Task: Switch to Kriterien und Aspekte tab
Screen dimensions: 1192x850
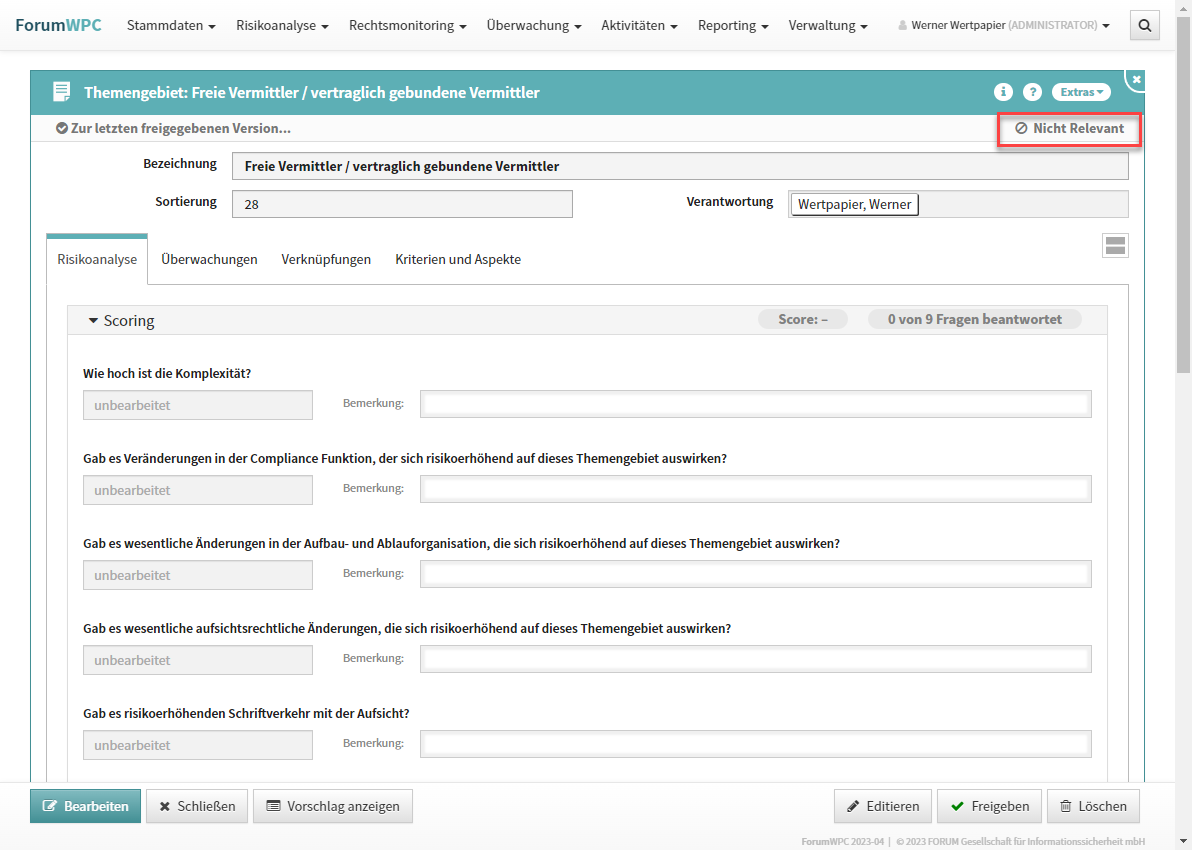Action: 458,260
